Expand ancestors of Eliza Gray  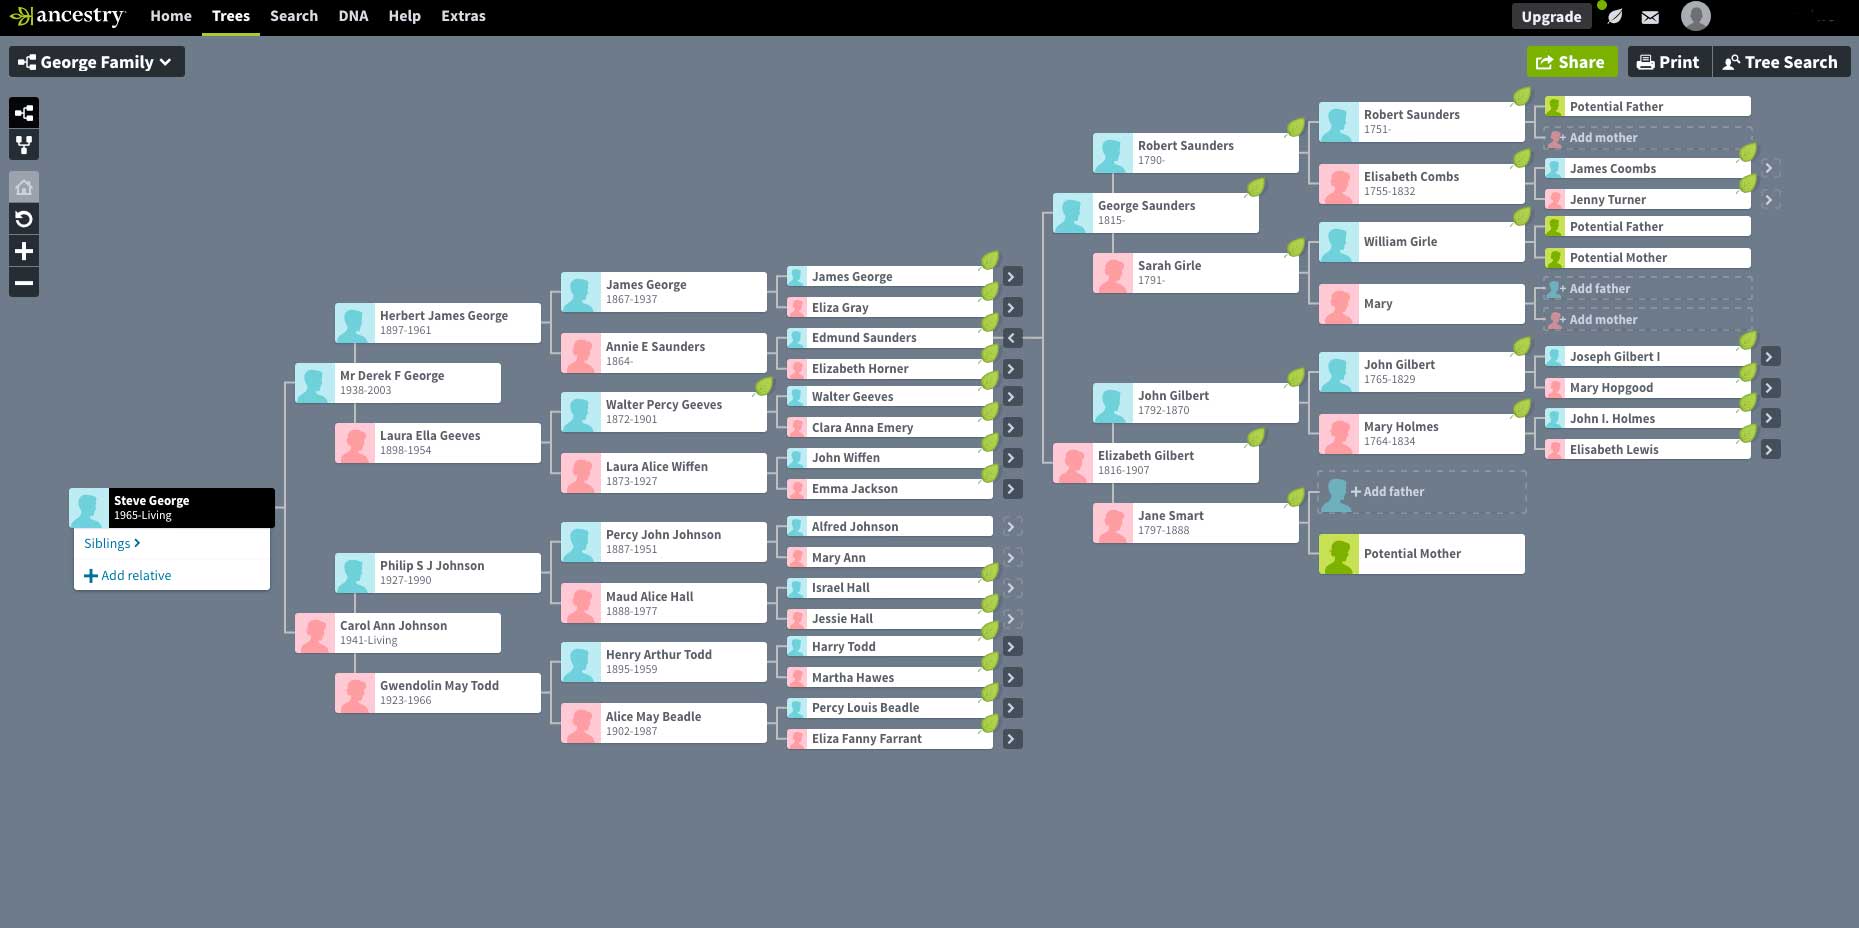pos(1011,308)
